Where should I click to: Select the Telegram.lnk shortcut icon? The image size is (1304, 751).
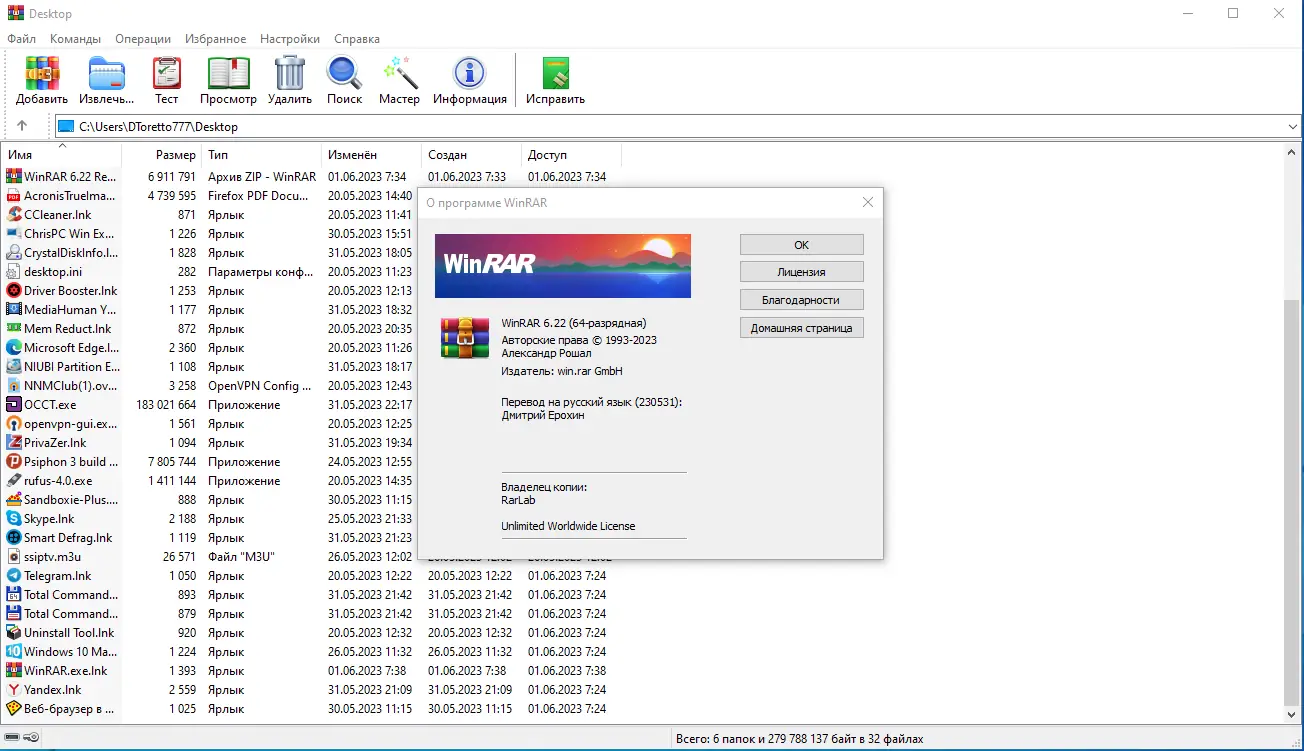(14, 576)
